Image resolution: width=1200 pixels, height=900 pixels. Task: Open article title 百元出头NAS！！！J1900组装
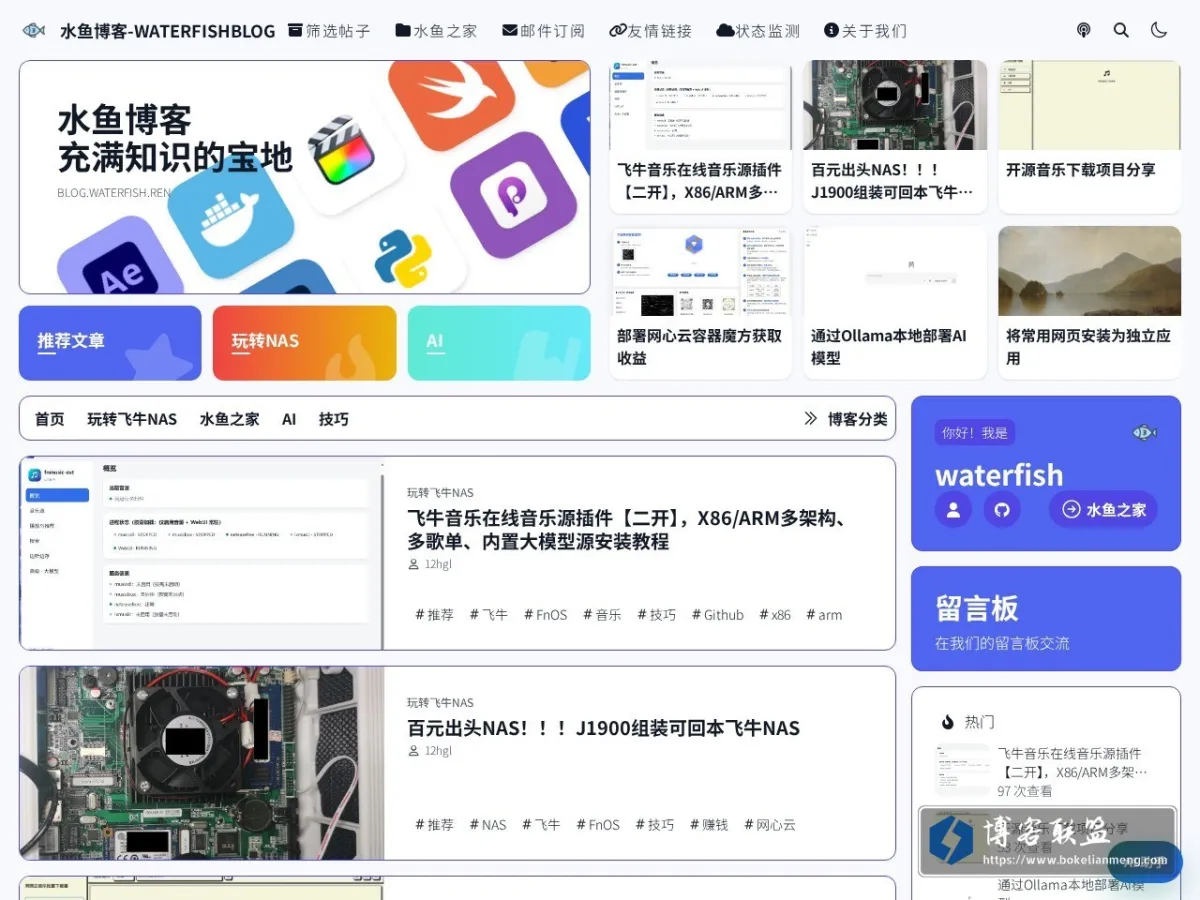603,728
